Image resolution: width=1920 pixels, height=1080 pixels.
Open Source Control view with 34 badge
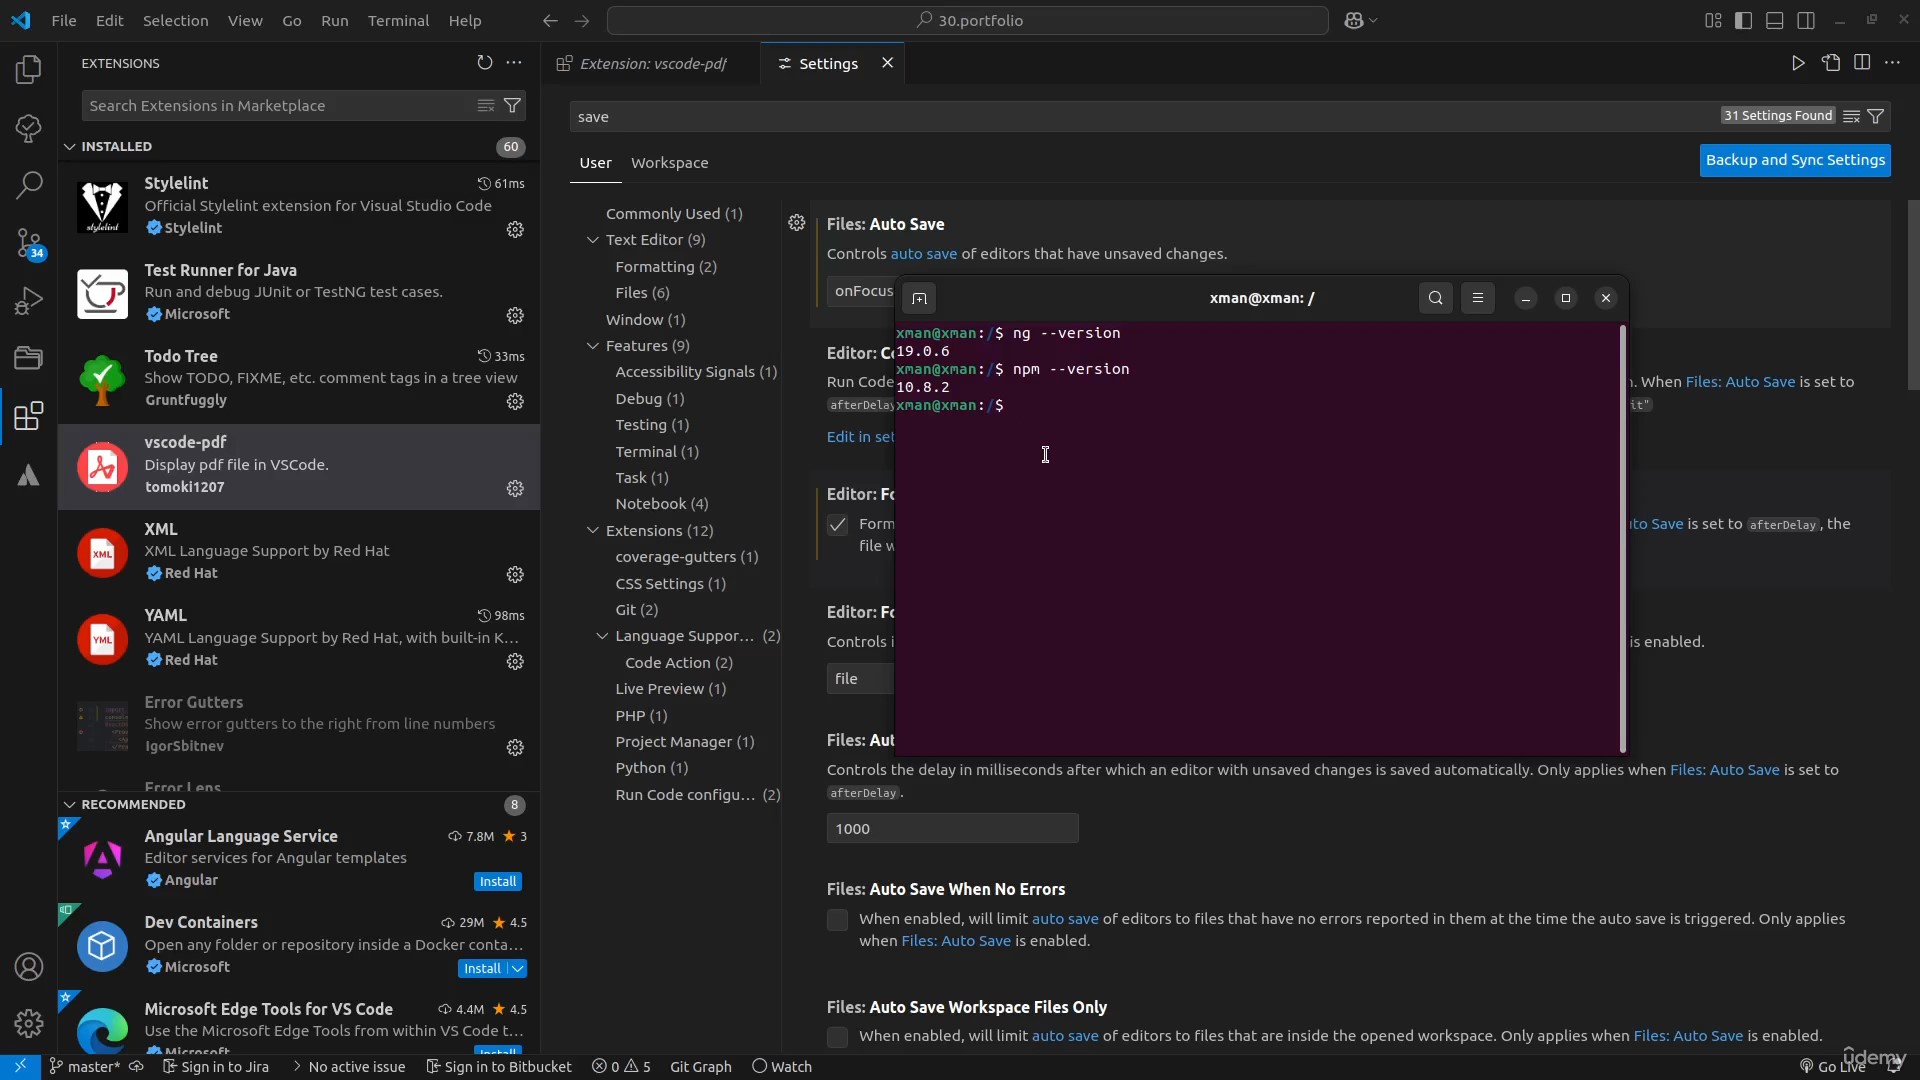(28, 243)
